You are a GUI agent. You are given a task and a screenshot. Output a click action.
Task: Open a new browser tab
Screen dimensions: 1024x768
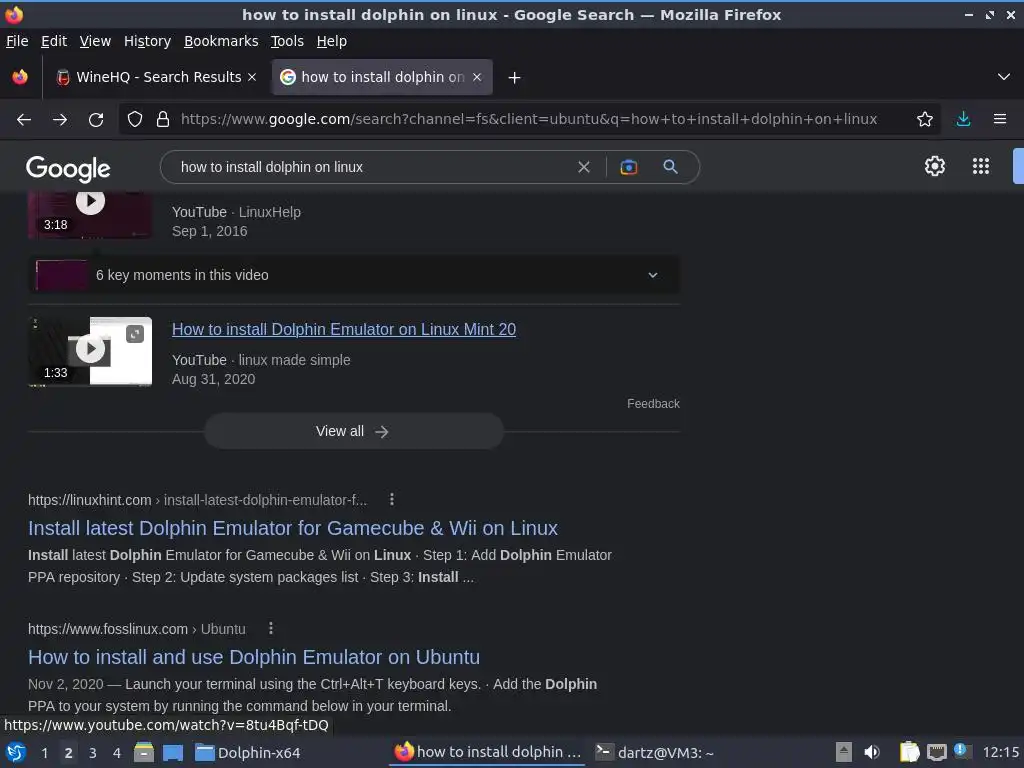pos(515,78)
